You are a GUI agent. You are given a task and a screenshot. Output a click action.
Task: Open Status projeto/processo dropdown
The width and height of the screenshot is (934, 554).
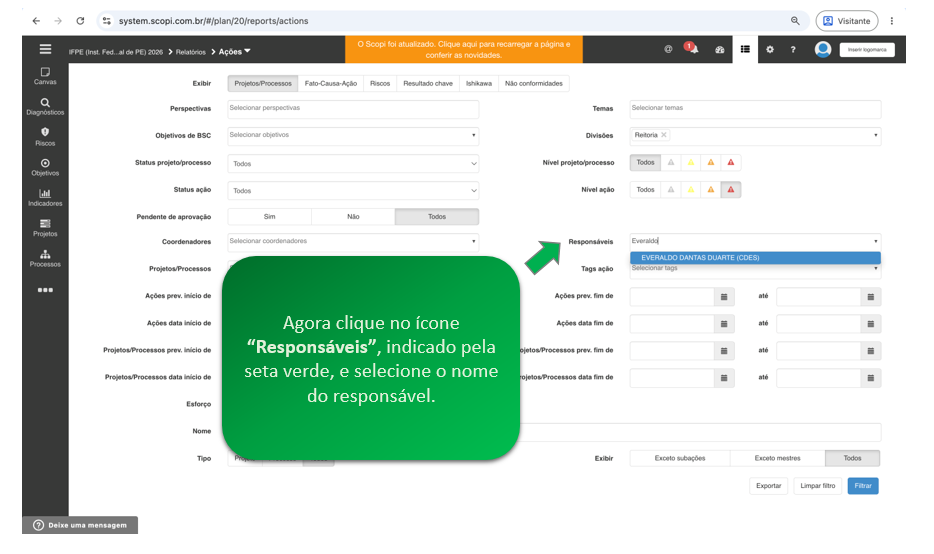click(x=353, y=163)
